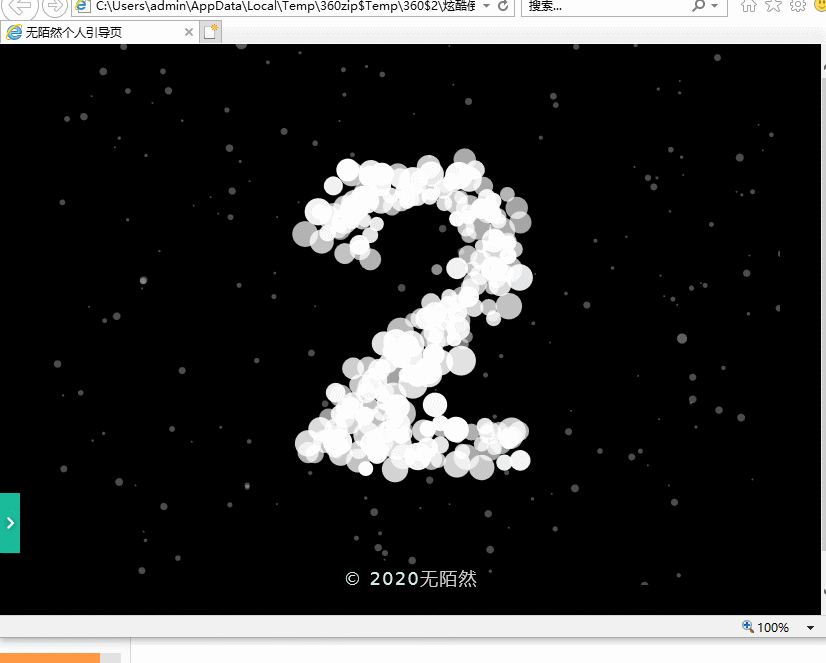Screen dimensions: 826x663
Task: Click the smiley feedback icon
Action: [820, 7]
